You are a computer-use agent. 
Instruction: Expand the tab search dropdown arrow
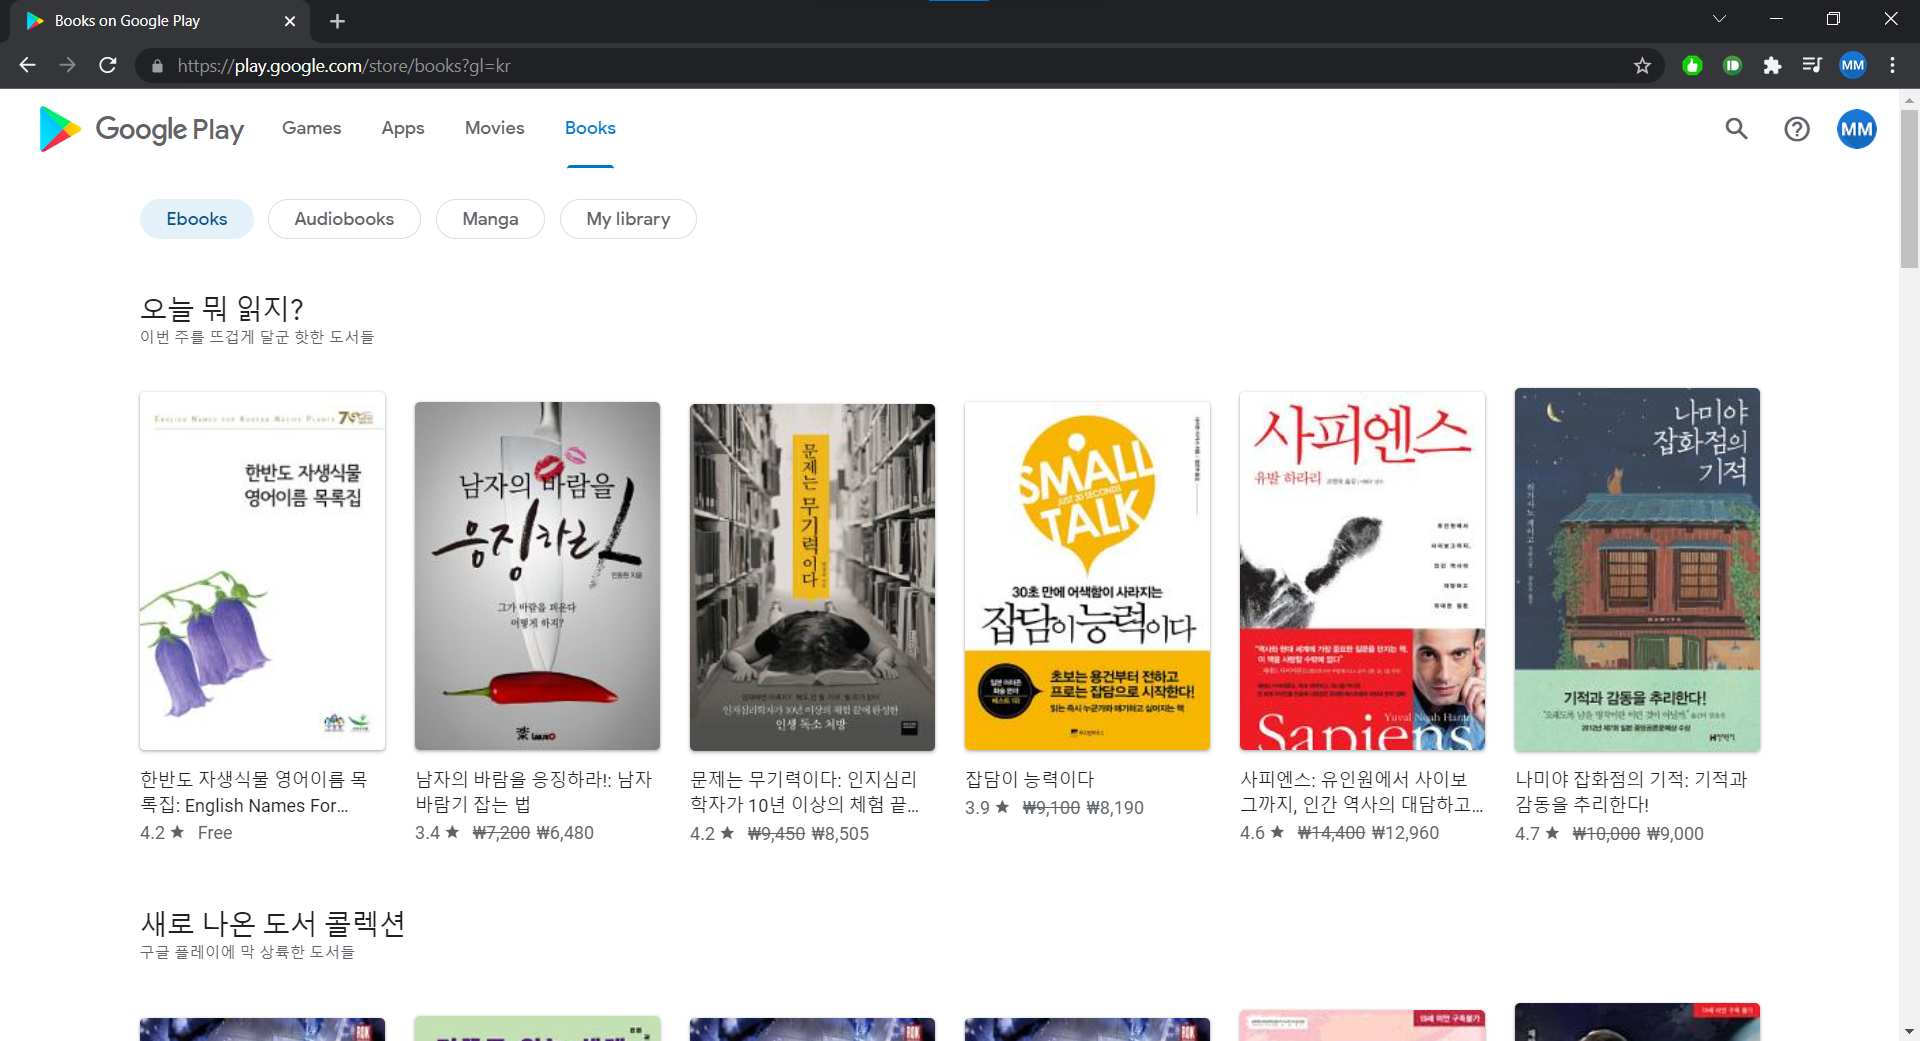coord(1719,19)
